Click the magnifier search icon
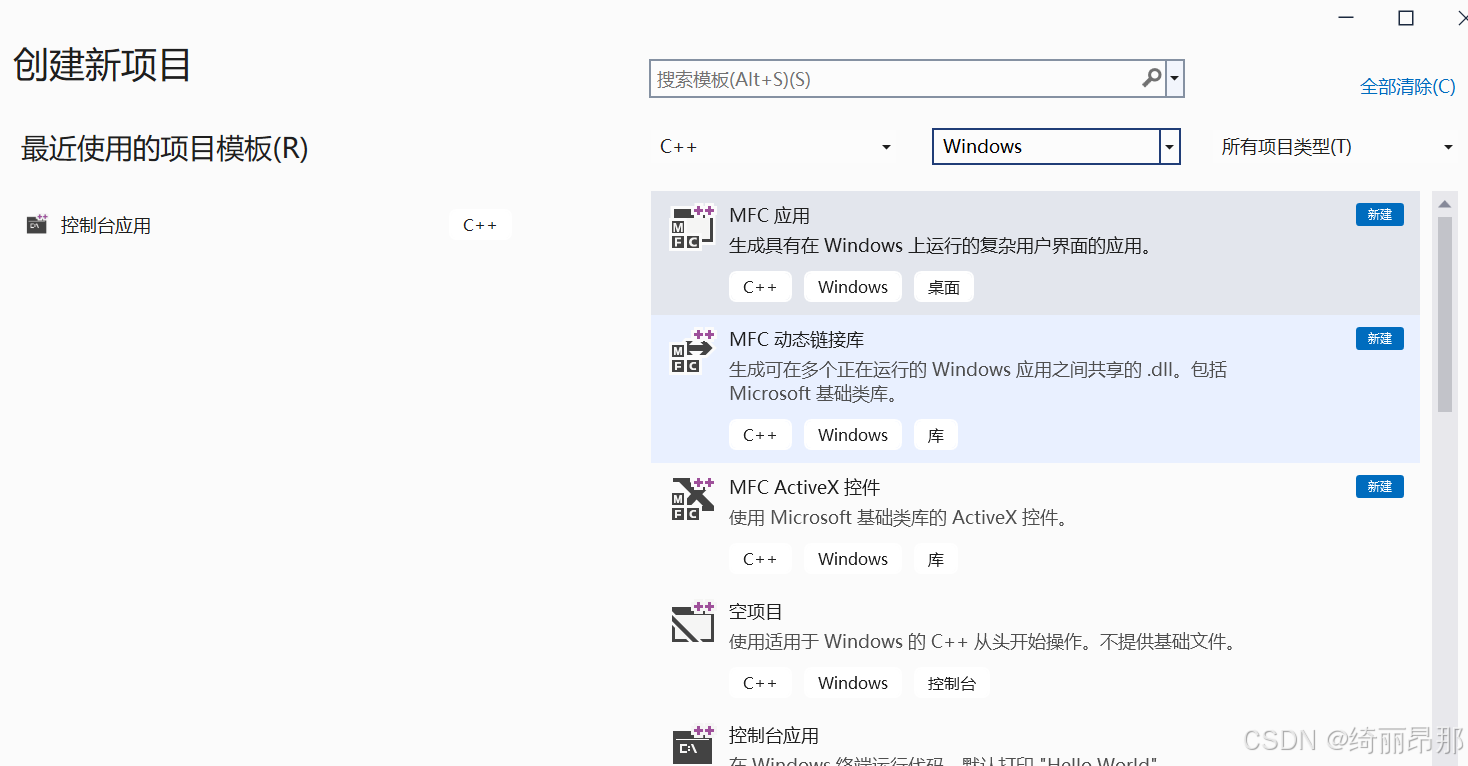The height and width of the screenshot is (766, 1468). 1152,78
